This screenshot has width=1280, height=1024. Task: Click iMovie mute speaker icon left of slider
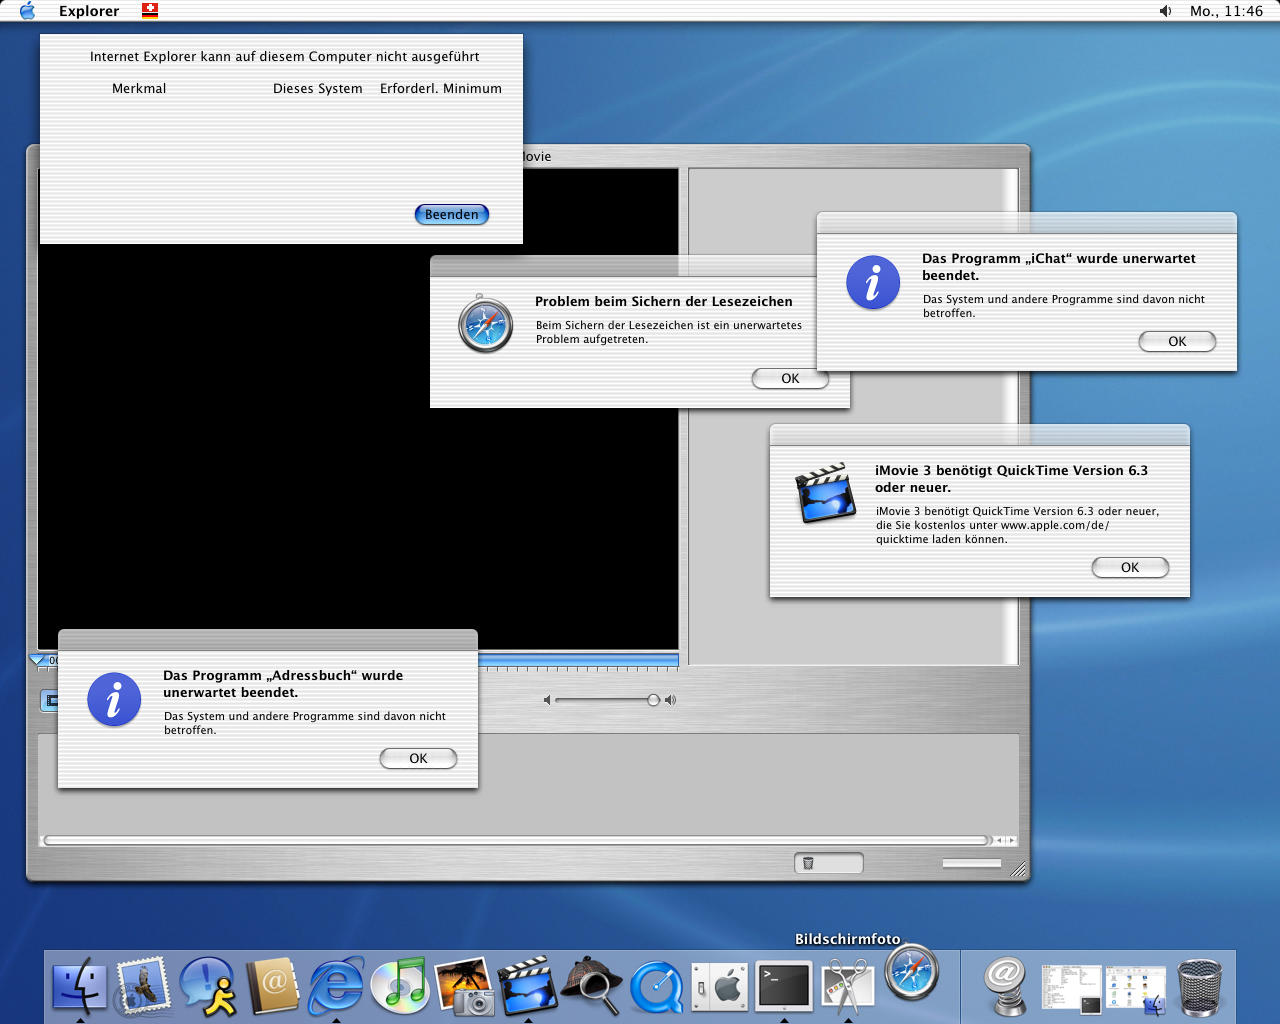547,700
